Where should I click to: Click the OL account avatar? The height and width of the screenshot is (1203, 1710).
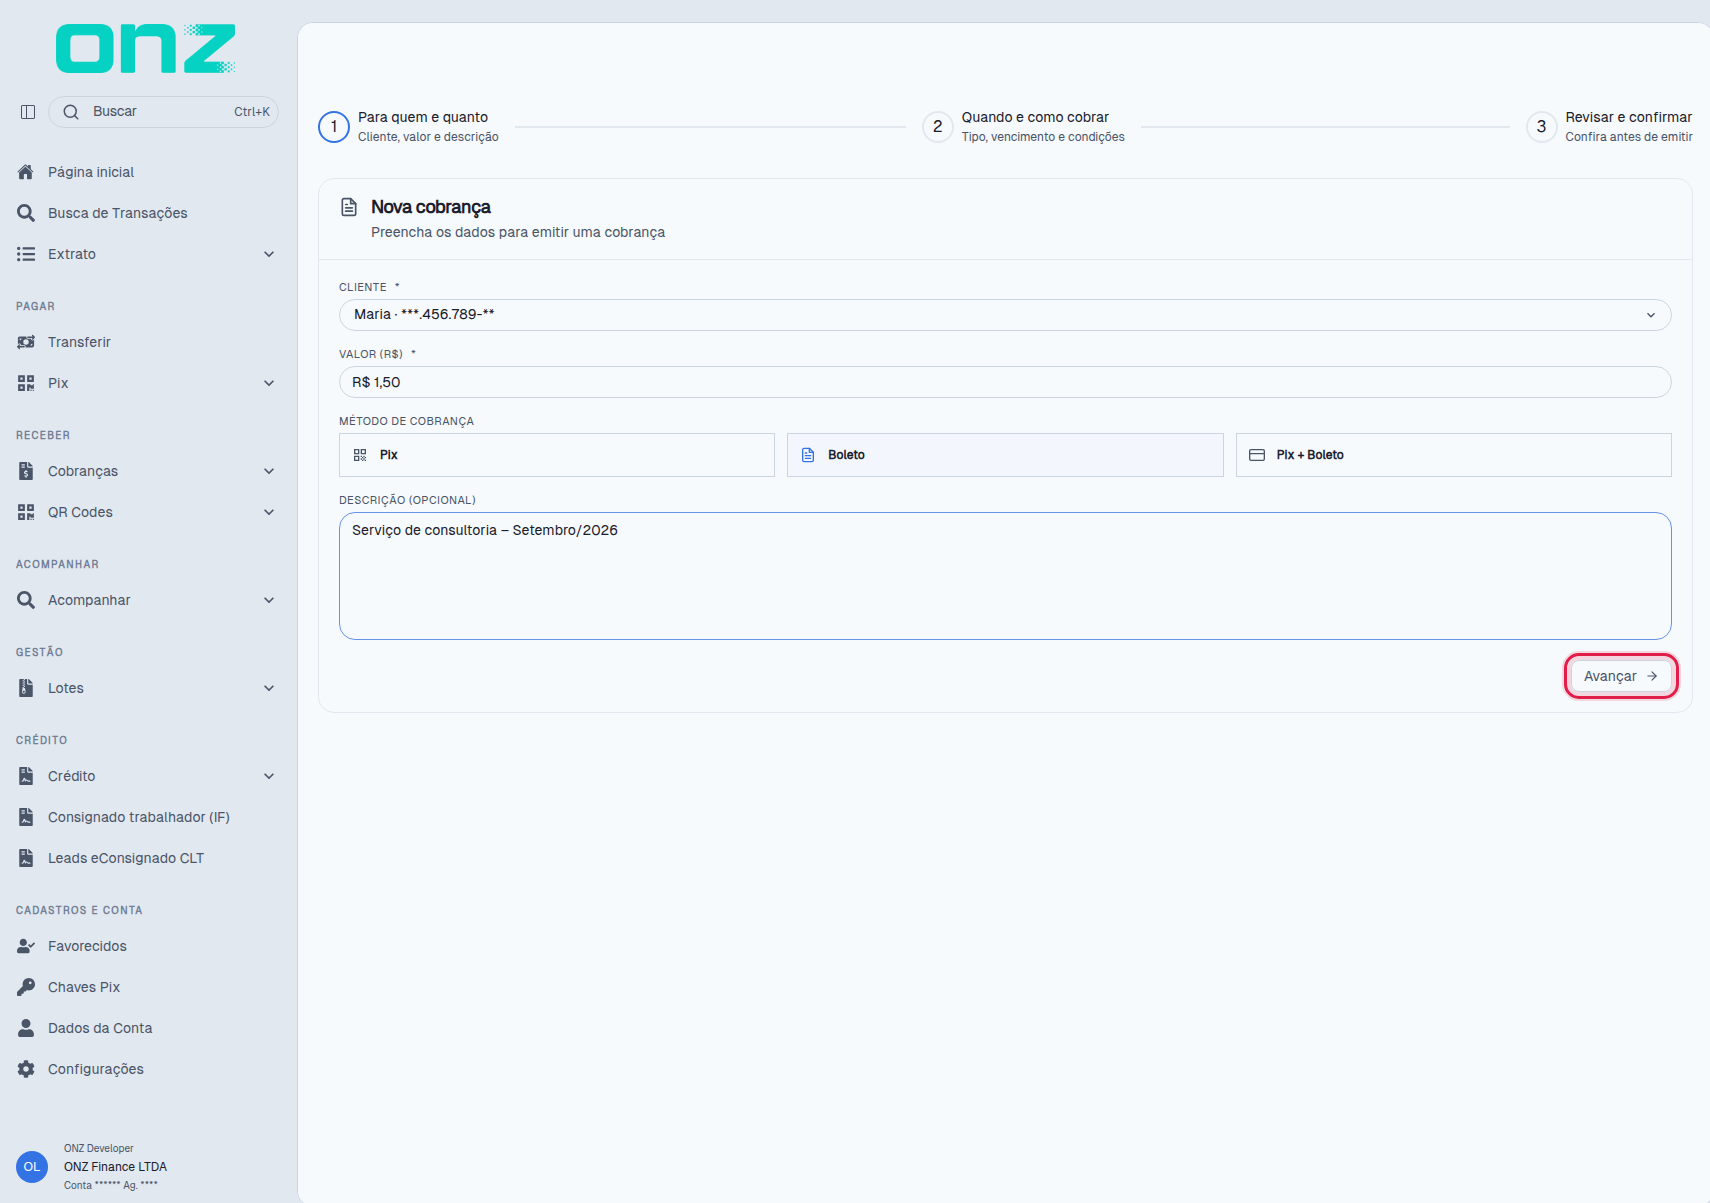coord(32,1167)
